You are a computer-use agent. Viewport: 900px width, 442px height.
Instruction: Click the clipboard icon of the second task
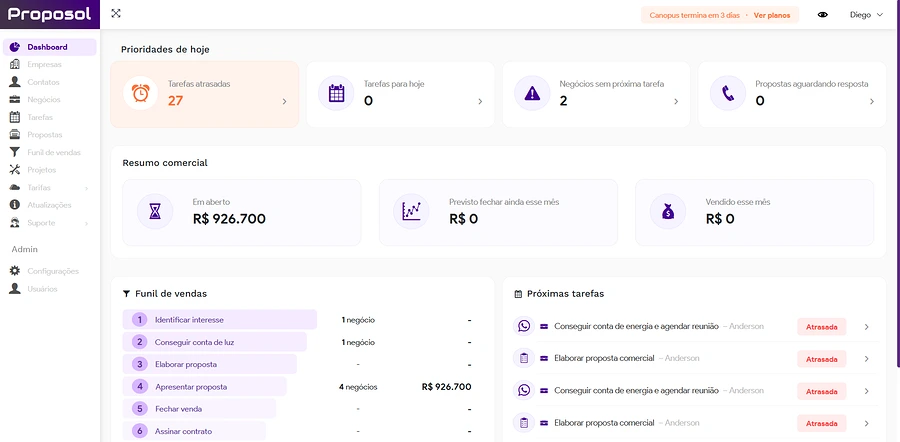[523, 358]
